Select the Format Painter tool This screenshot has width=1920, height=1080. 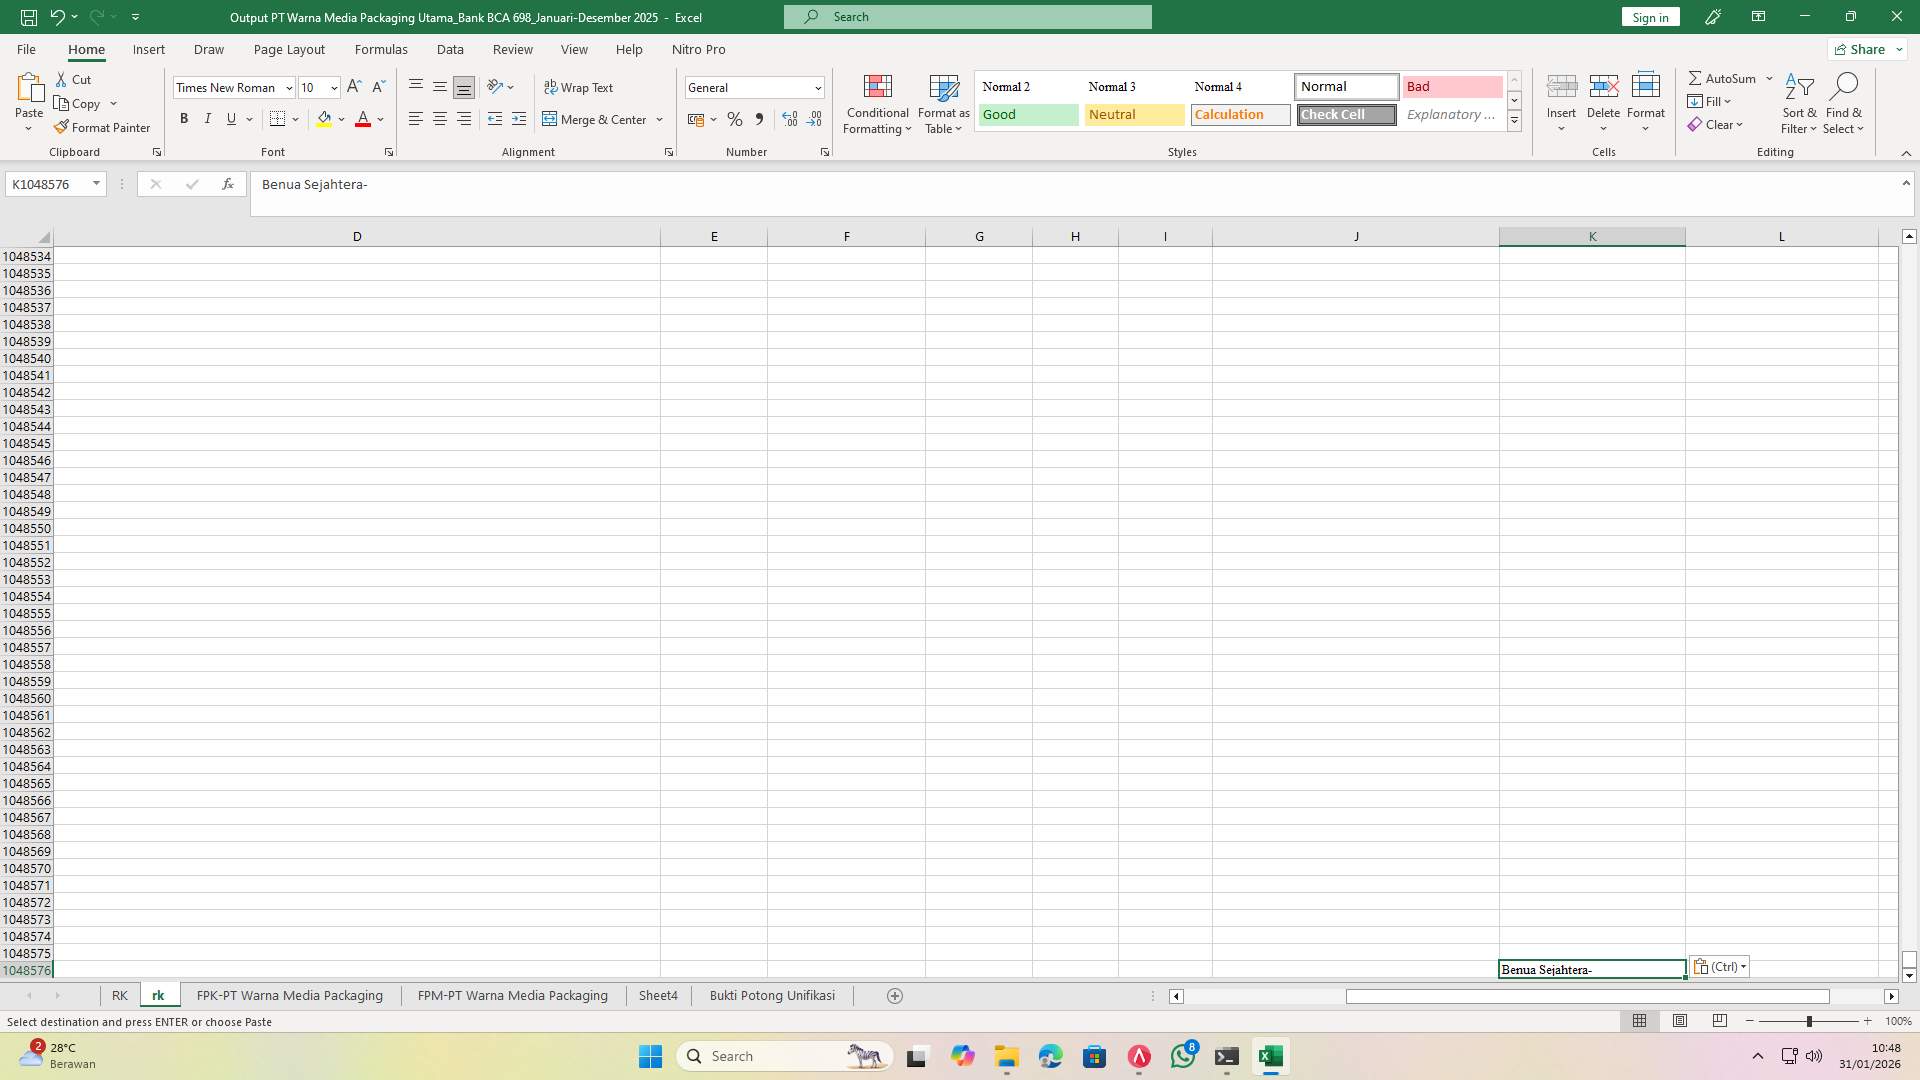[103, 127]
